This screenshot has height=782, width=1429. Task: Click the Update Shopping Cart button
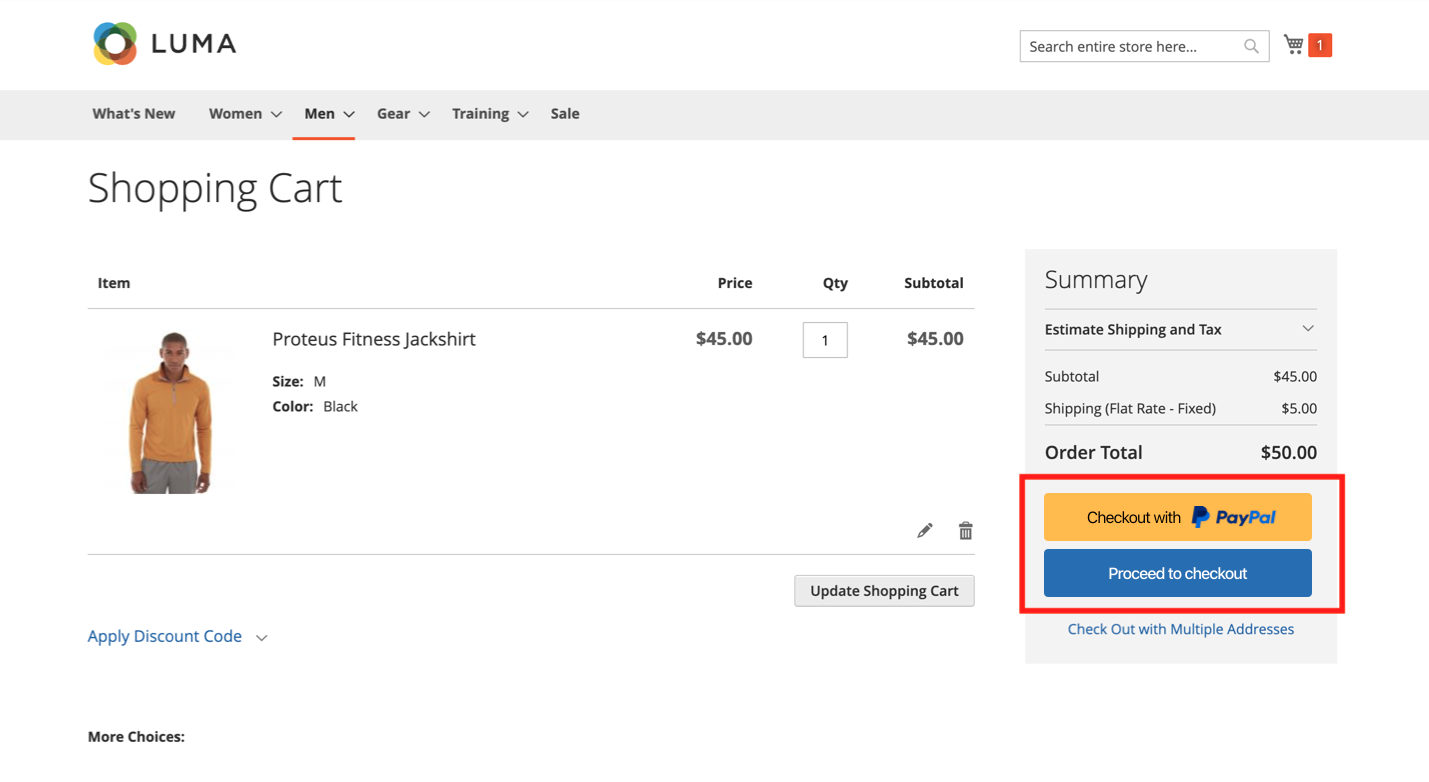coord(884,590)
